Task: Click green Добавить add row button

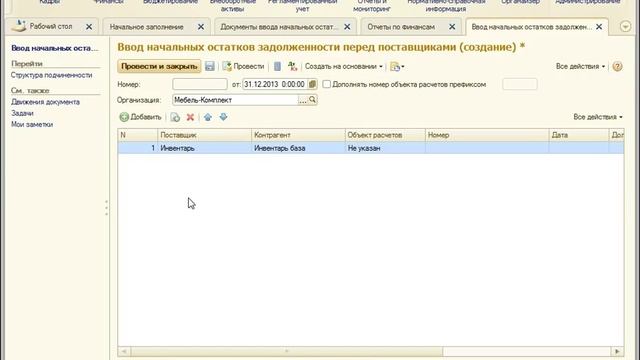Action: (x=140, y=117)
